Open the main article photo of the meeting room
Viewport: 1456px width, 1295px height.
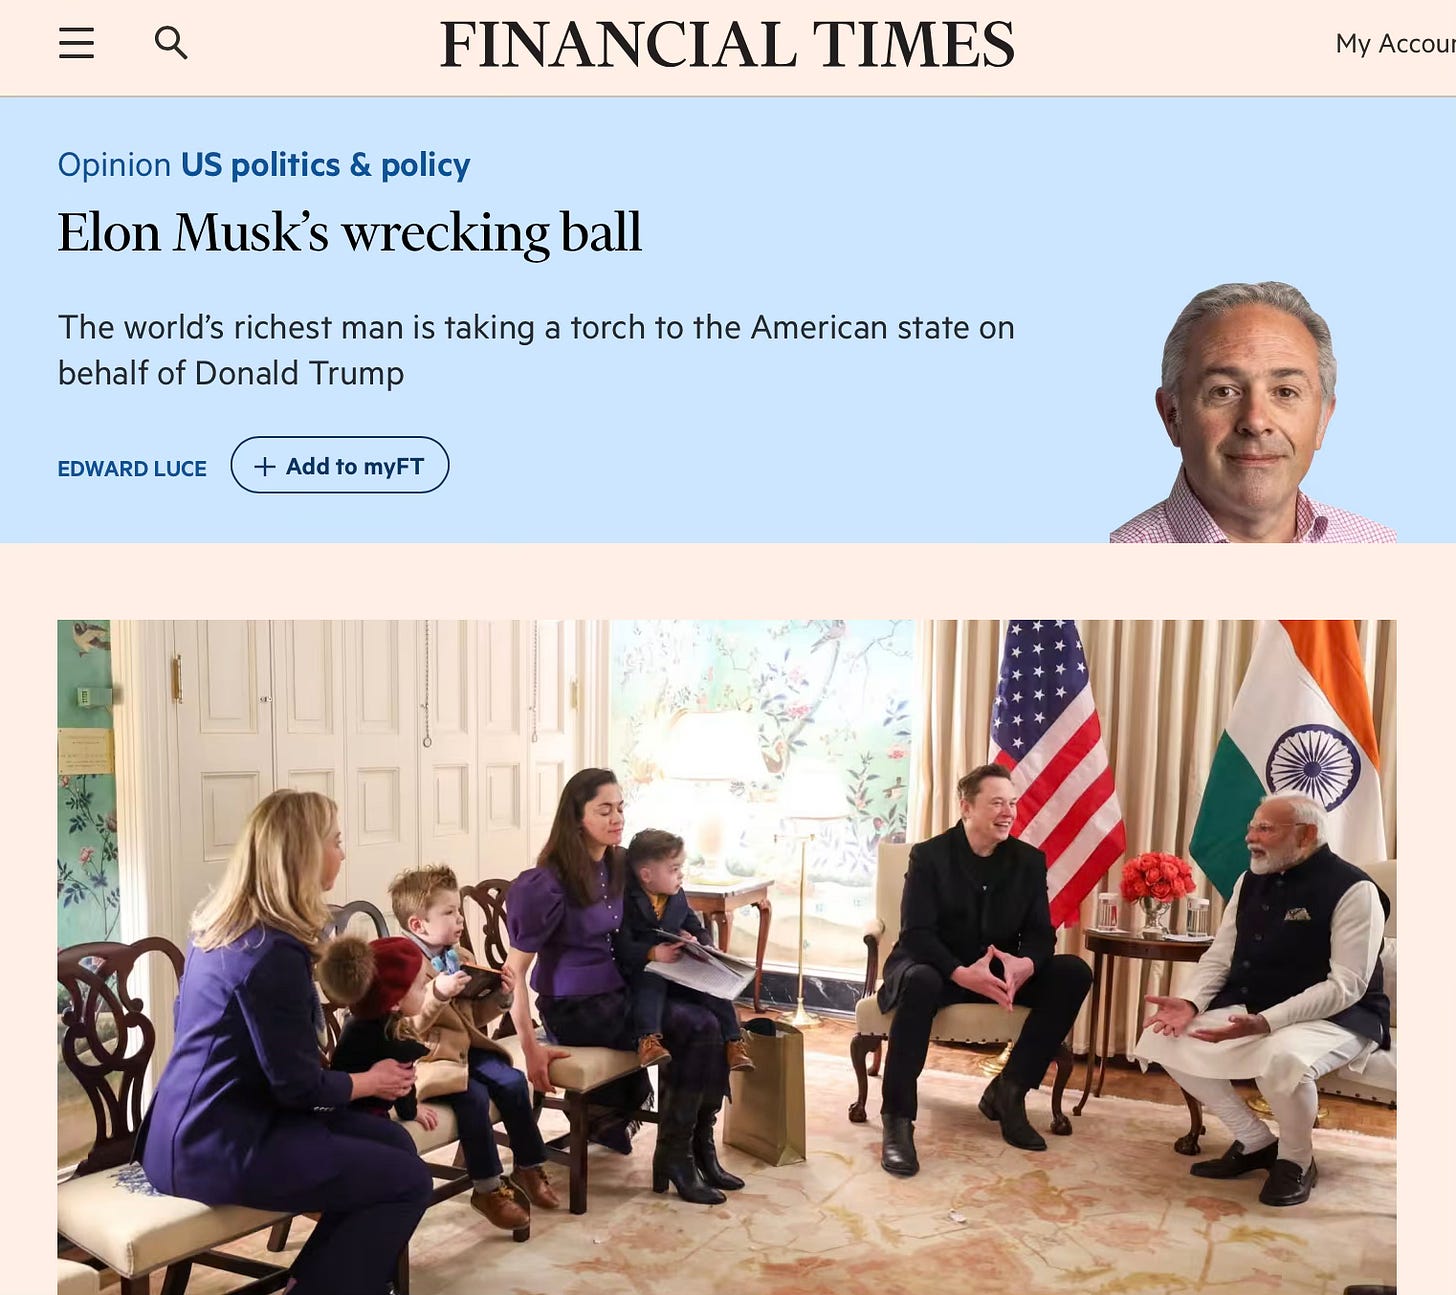[727, 957]
